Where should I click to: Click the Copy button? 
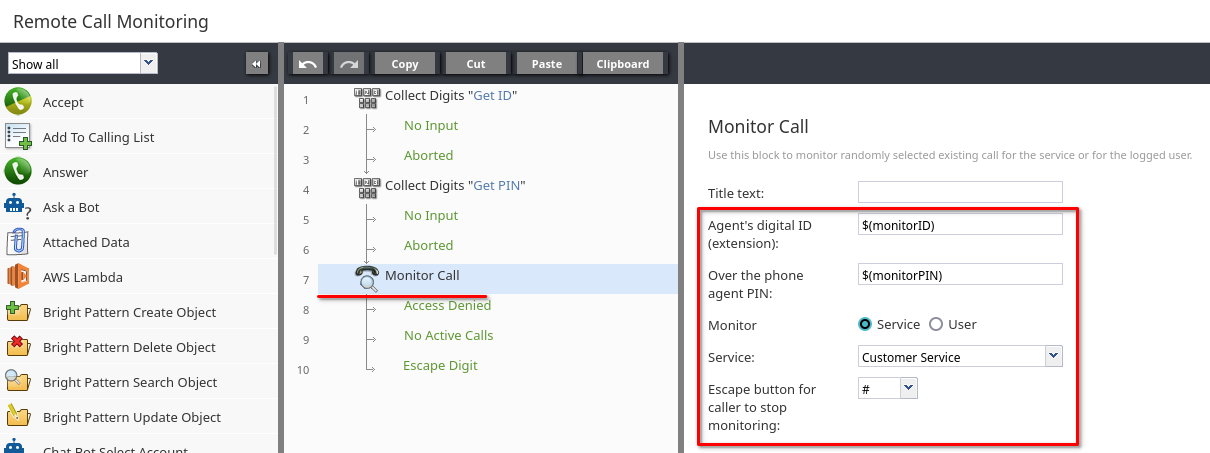click(405, 64)
